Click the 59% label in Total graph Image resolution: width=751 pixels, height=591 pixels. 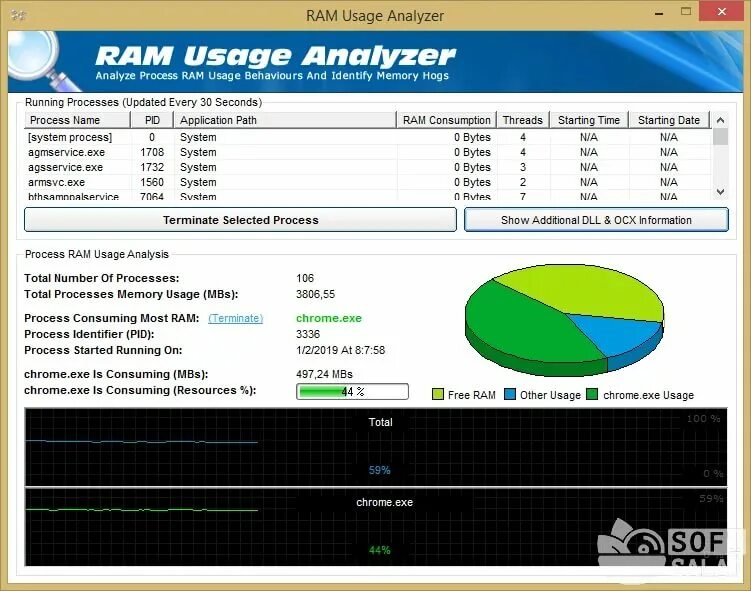(x=379, y=470)
